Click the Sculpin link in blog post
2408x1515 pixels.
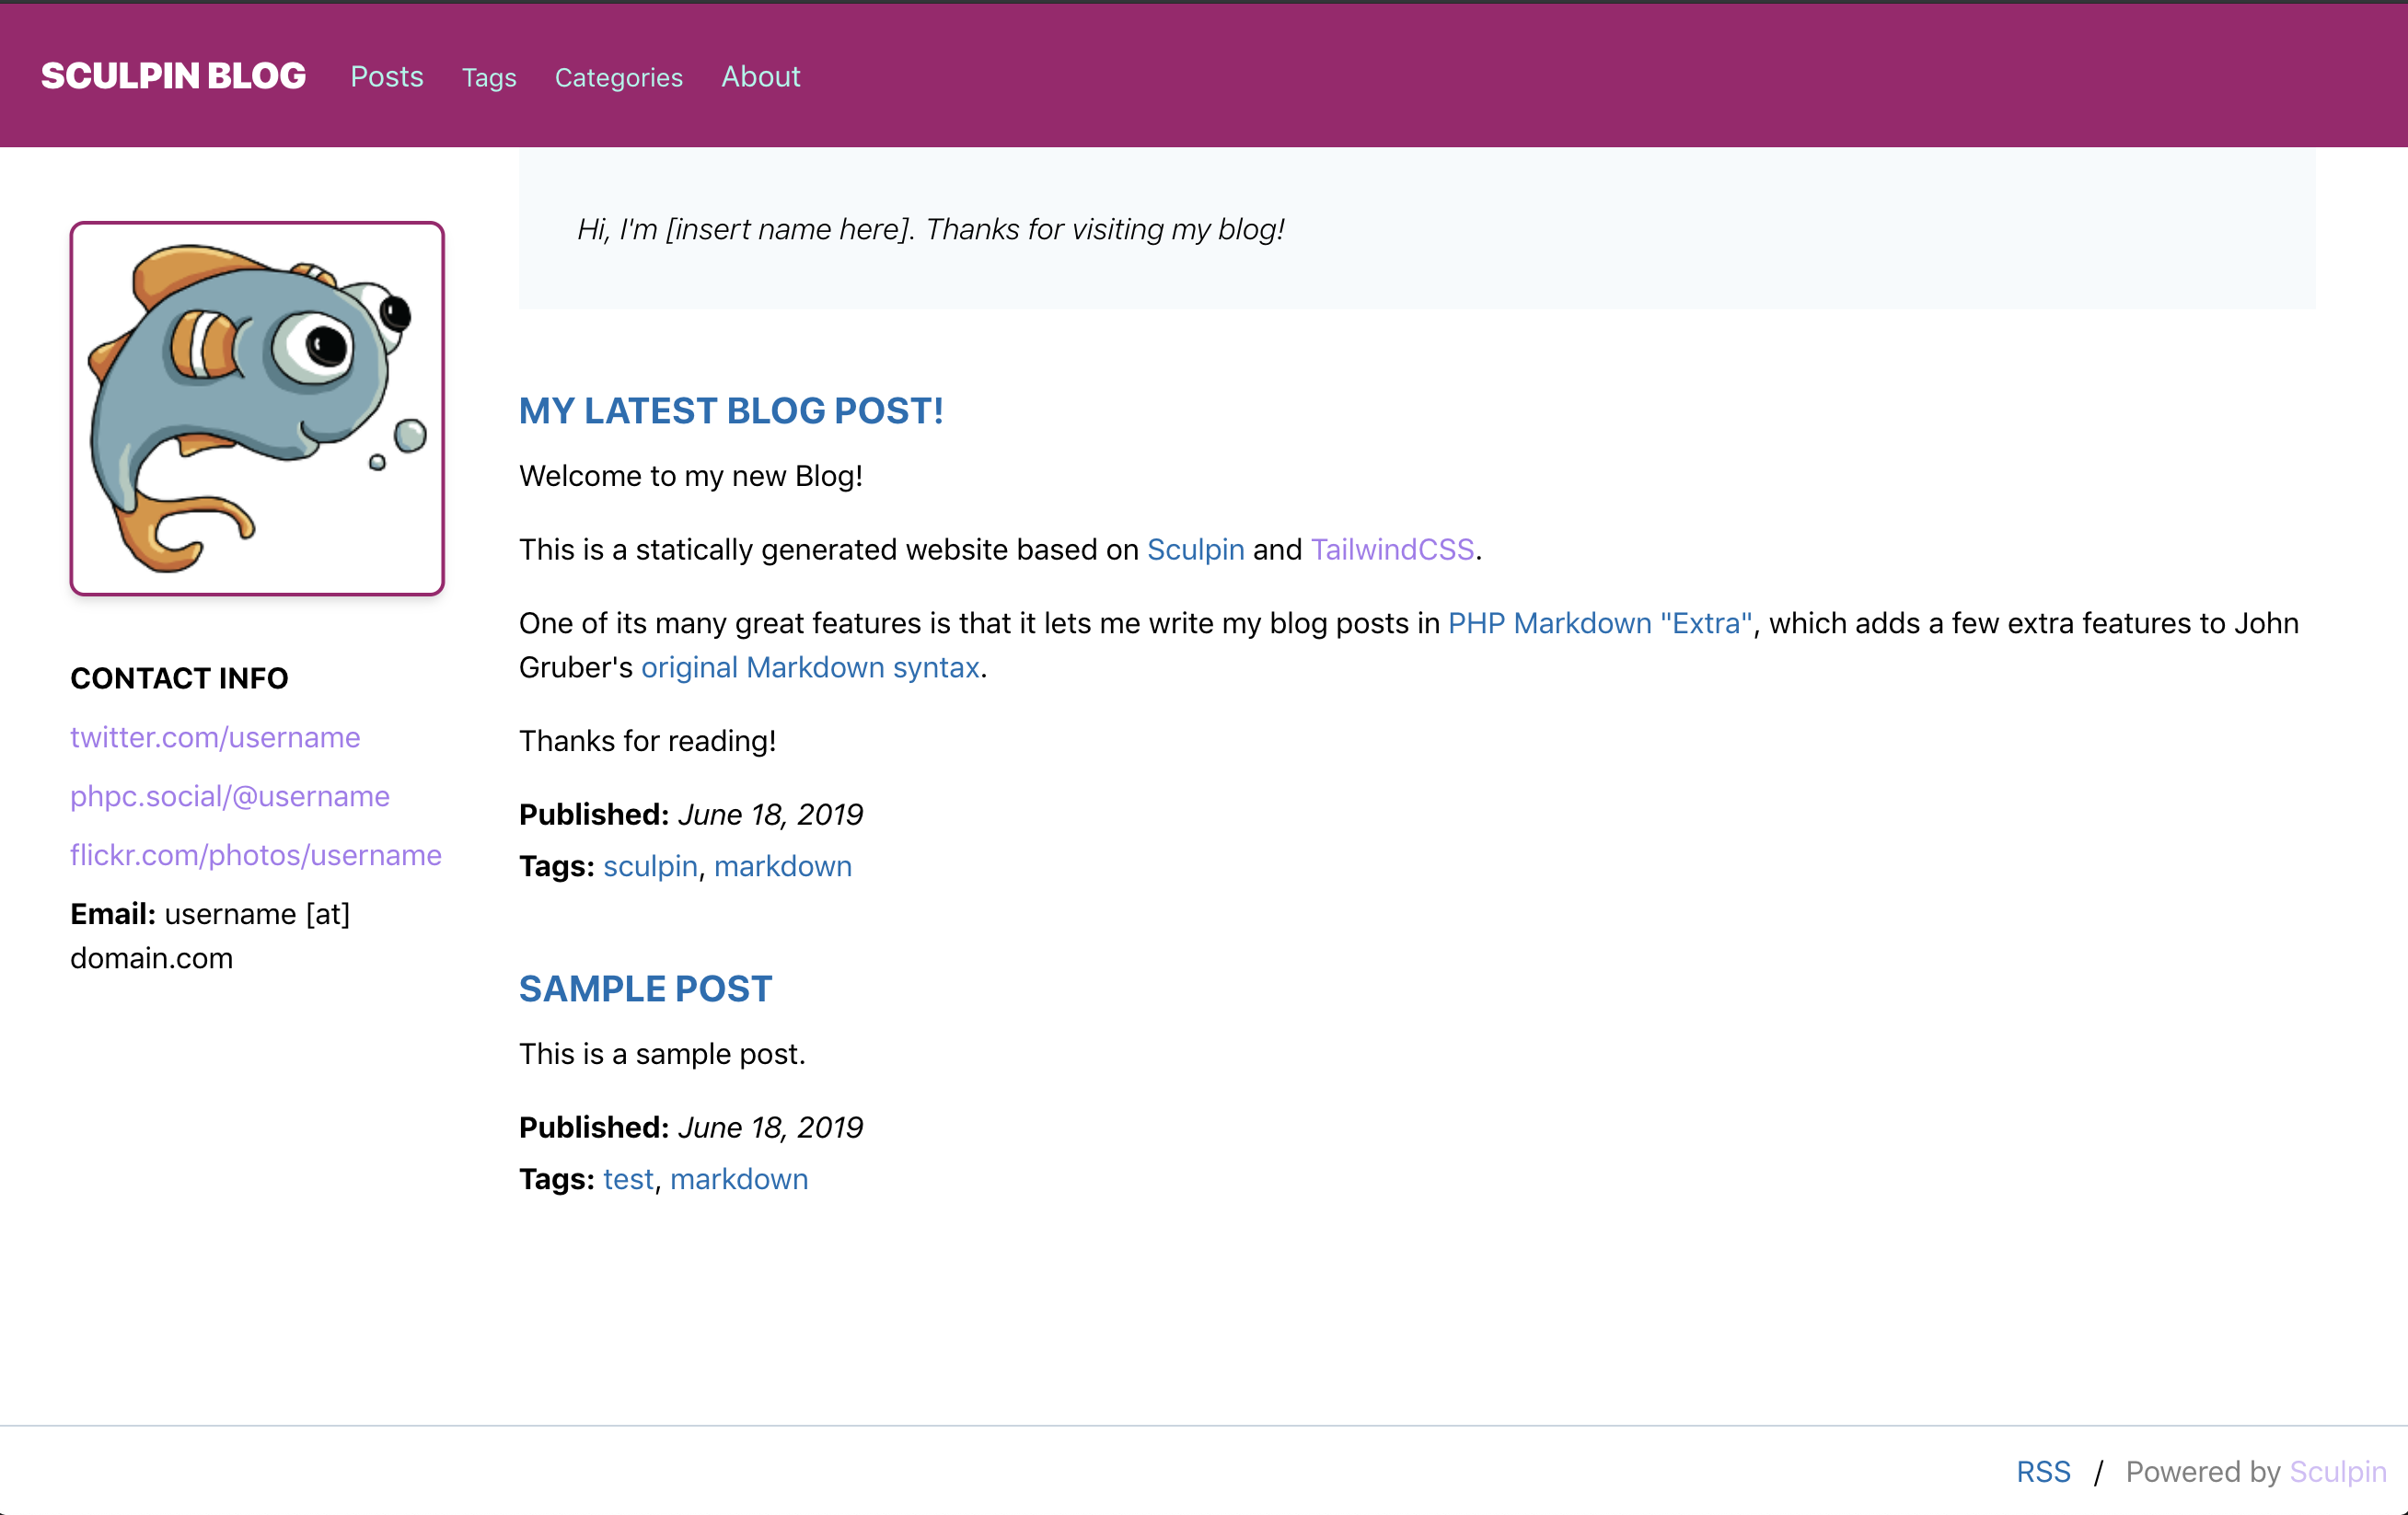coord(1194,548)
